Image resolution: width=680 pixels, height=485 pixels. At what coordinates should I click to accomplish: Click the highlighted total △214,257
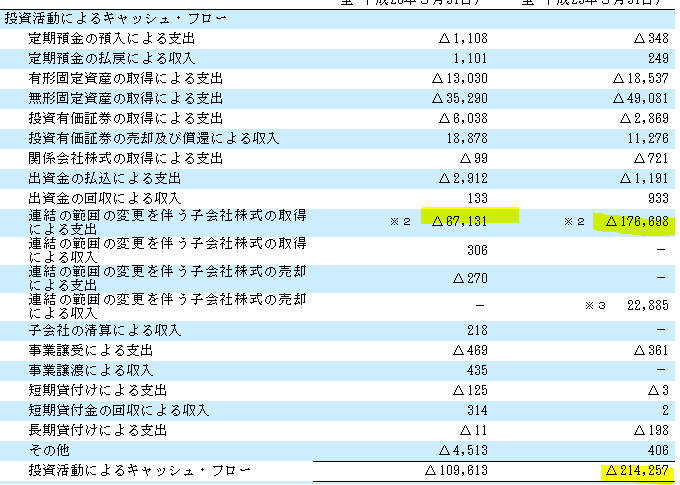tap(637, 470)
